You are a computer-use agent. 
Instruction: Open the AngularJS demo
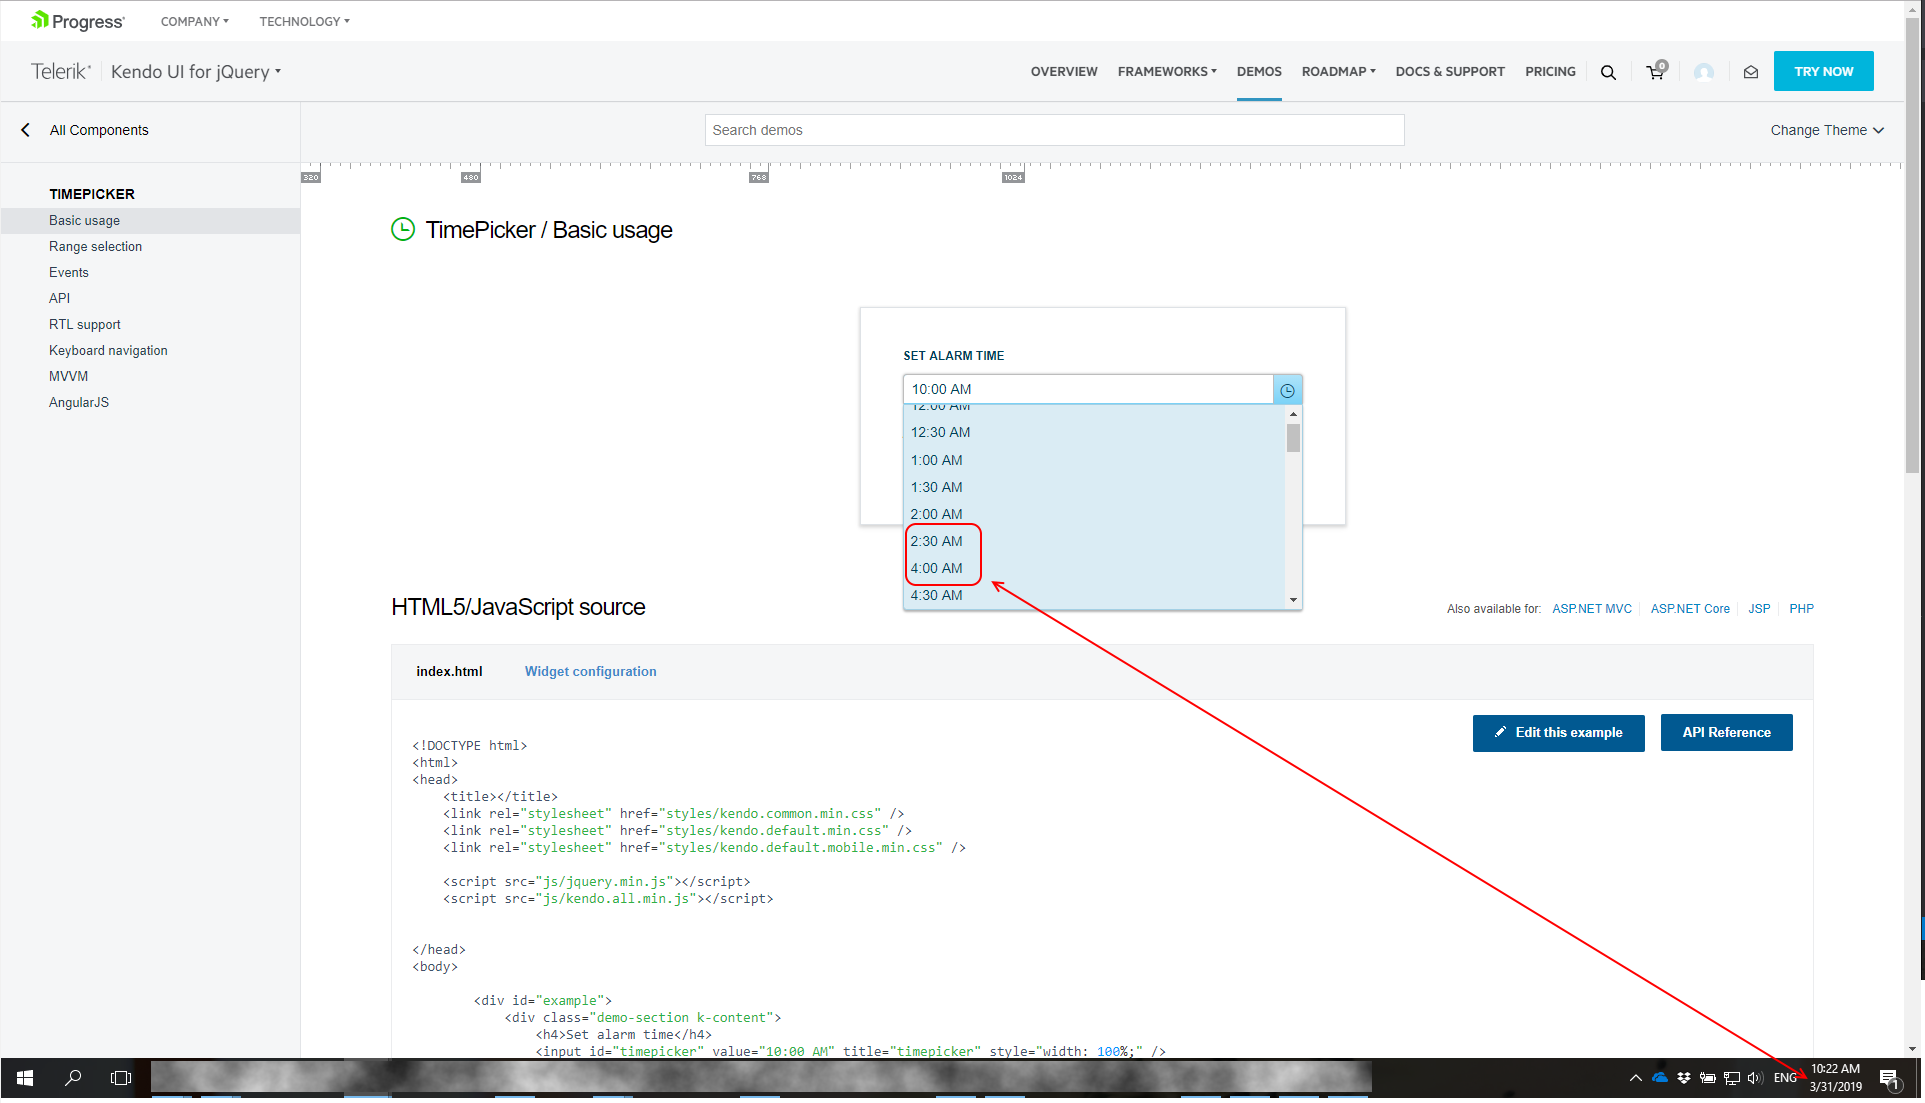(79, 403)
